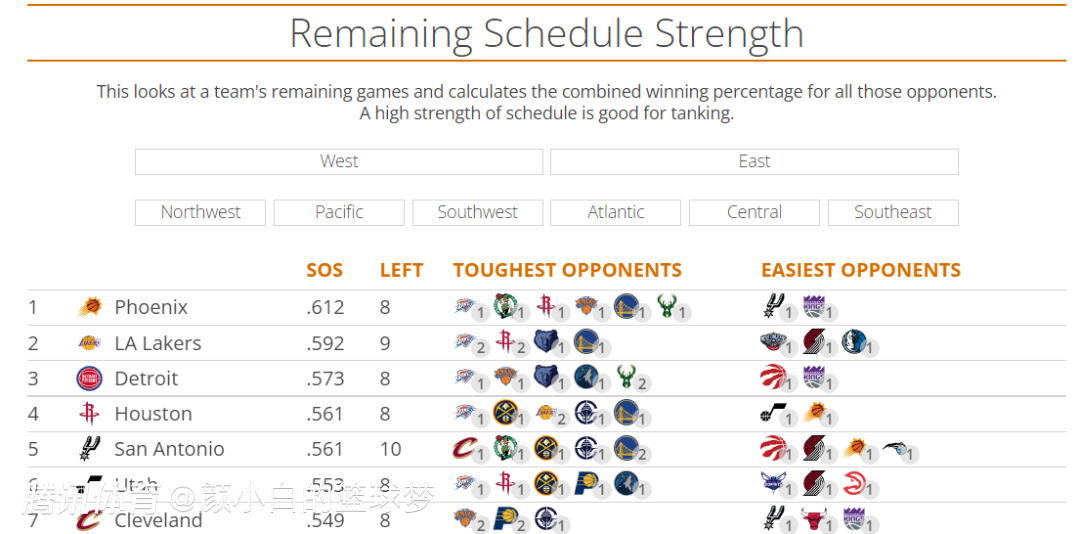The width and height of the screenshot is (1080, 534).
Task: Sort table by the LEFT column header
Action: click(401, 270)
